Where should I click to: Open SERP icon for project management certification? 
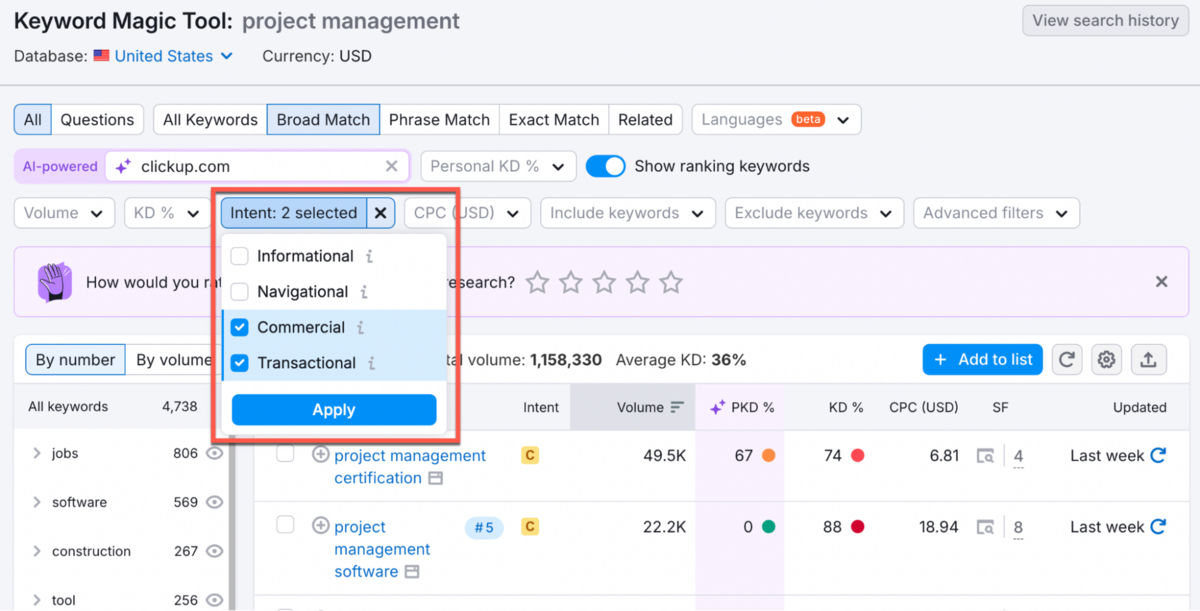click(x=986, y=456)
